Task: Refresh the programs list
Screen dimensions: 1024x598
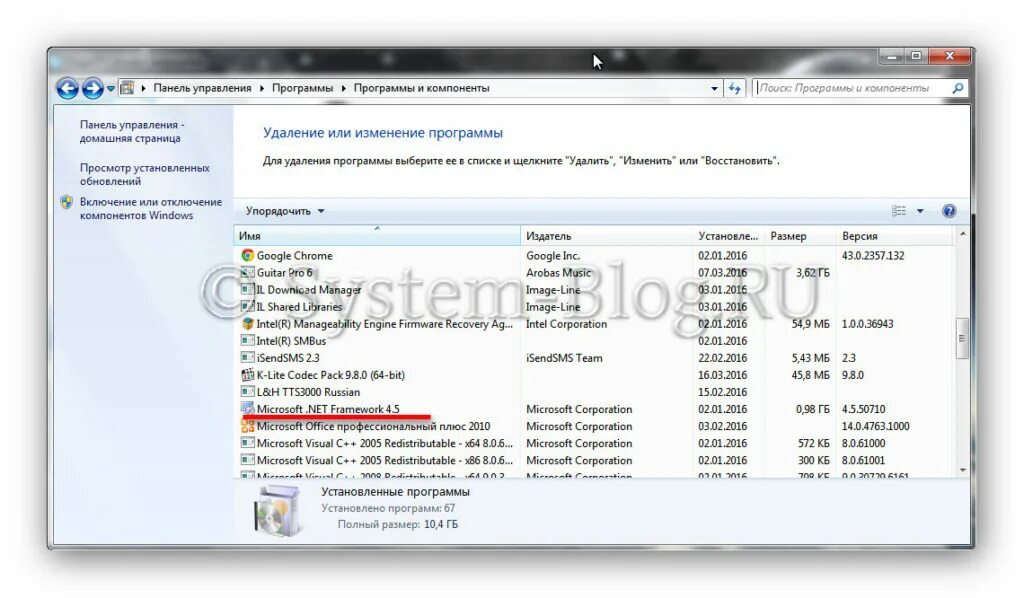Action: pos(735,88)
